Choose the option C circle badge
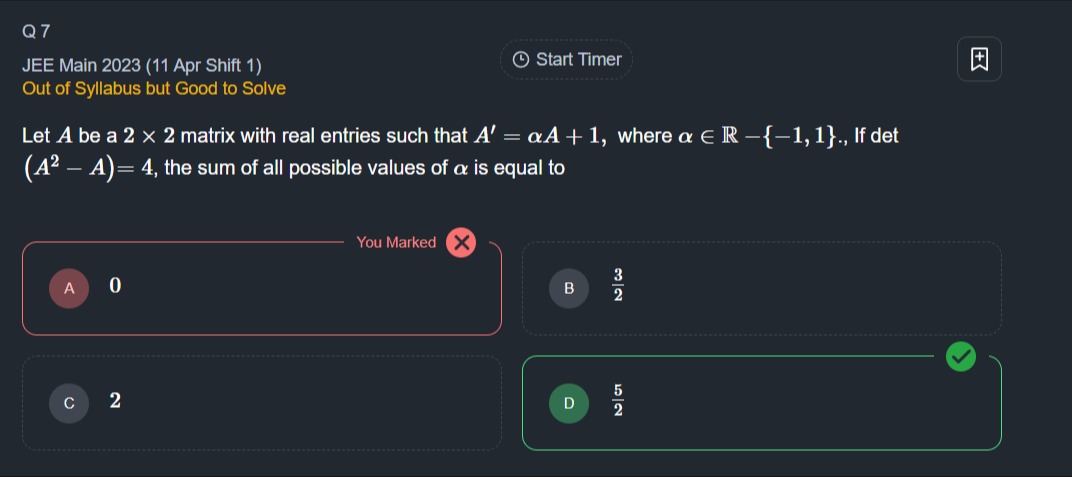 pyautogui.click(x=69, y=403)
